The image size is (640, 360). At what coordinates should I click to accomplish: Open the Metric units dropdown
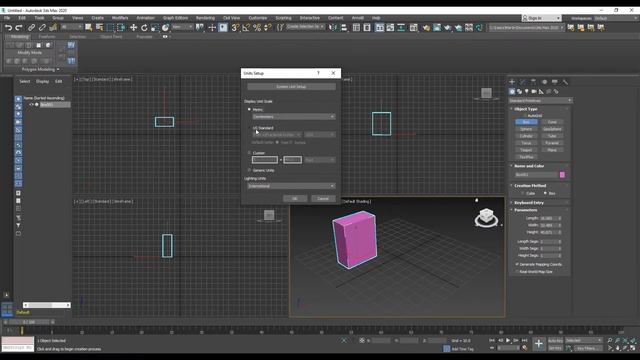[294, 117]
